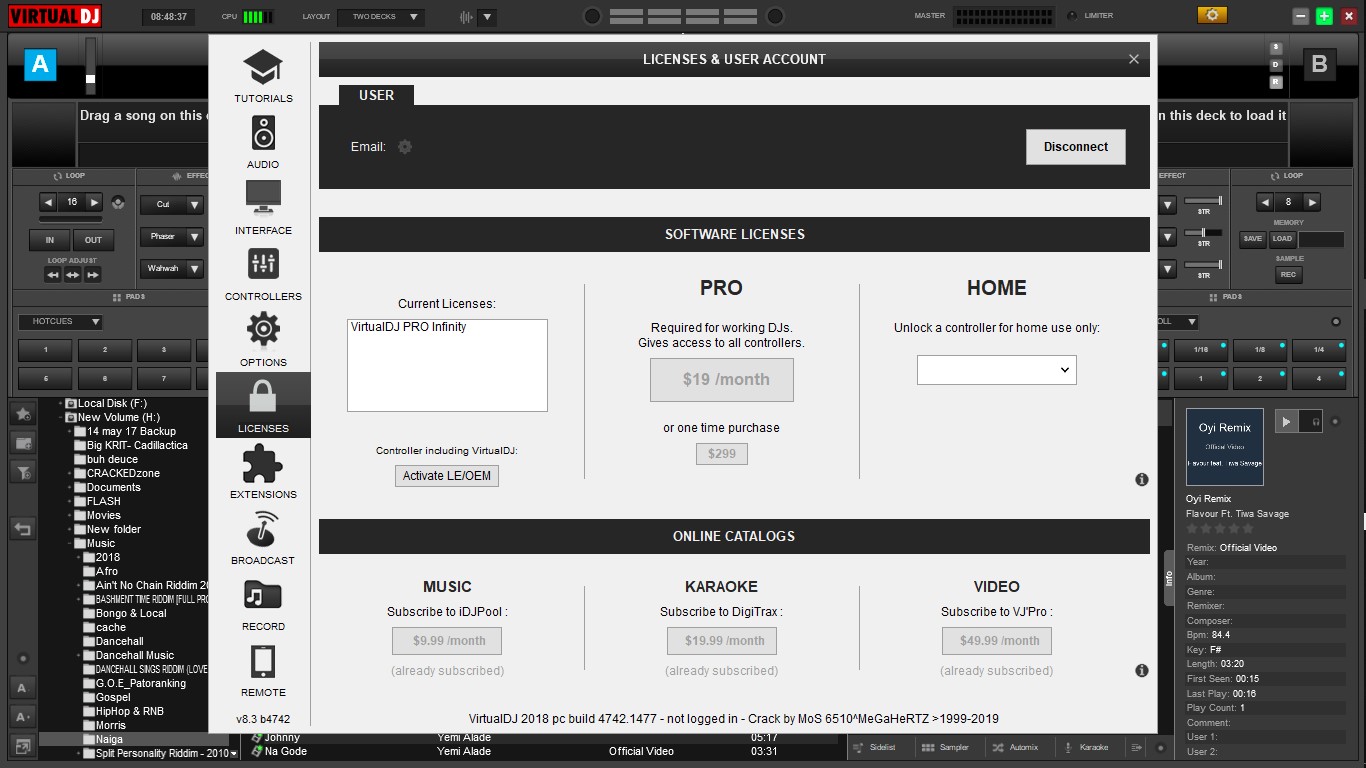Open the Cut effect dropdown

(x=172, y=204)
